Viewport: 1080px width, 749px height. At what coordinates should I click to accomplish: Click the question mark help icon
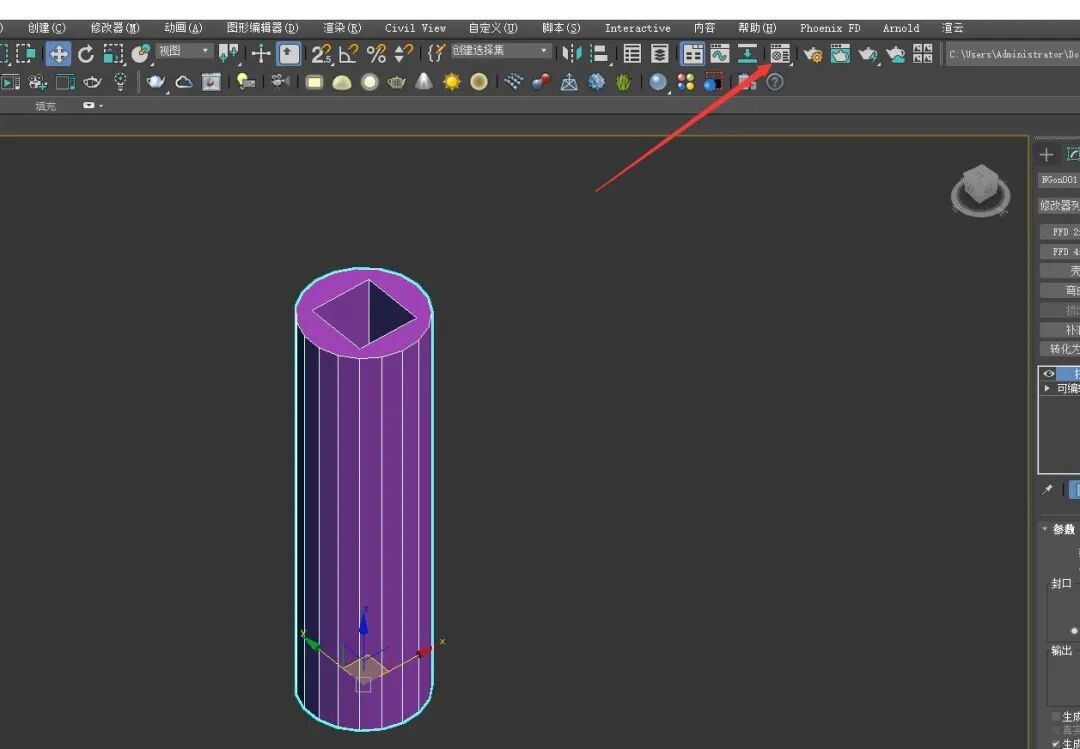click(775, 83)
